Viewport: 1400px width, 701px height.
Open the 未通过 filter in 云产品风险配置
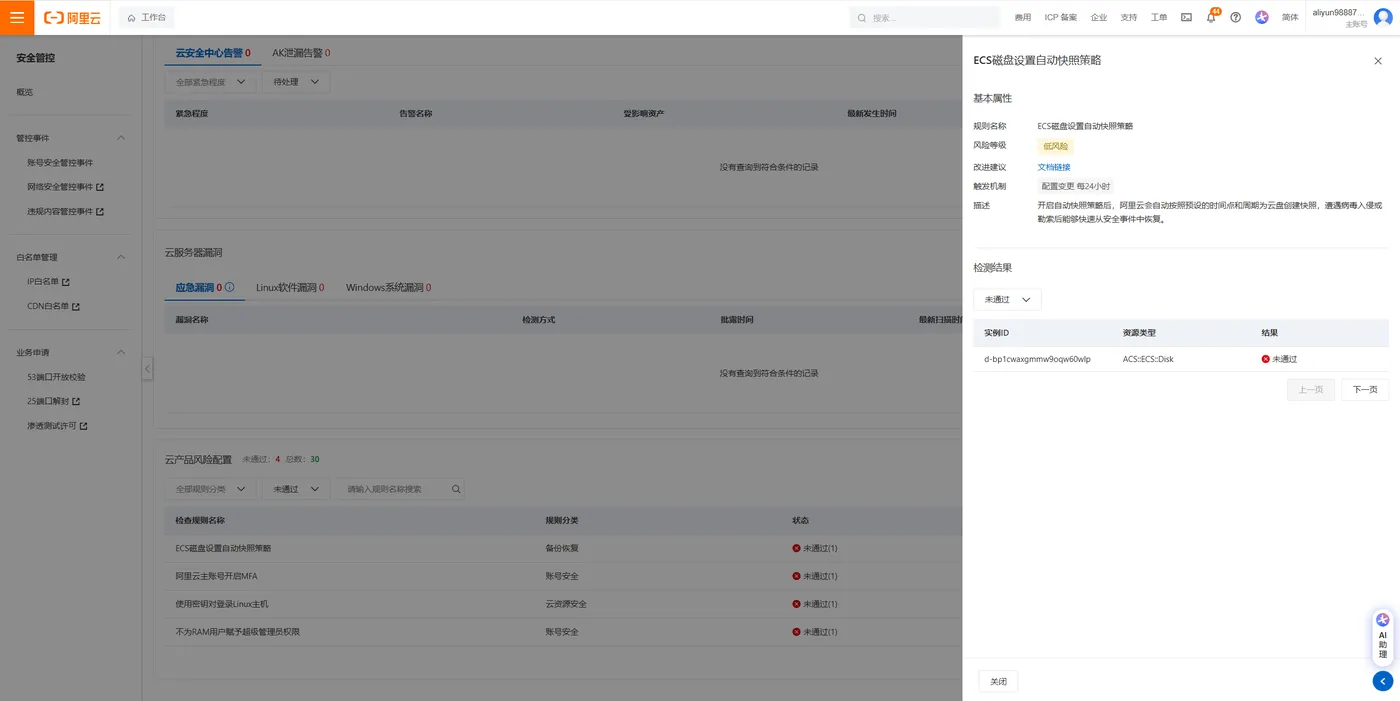coord(296,489)
